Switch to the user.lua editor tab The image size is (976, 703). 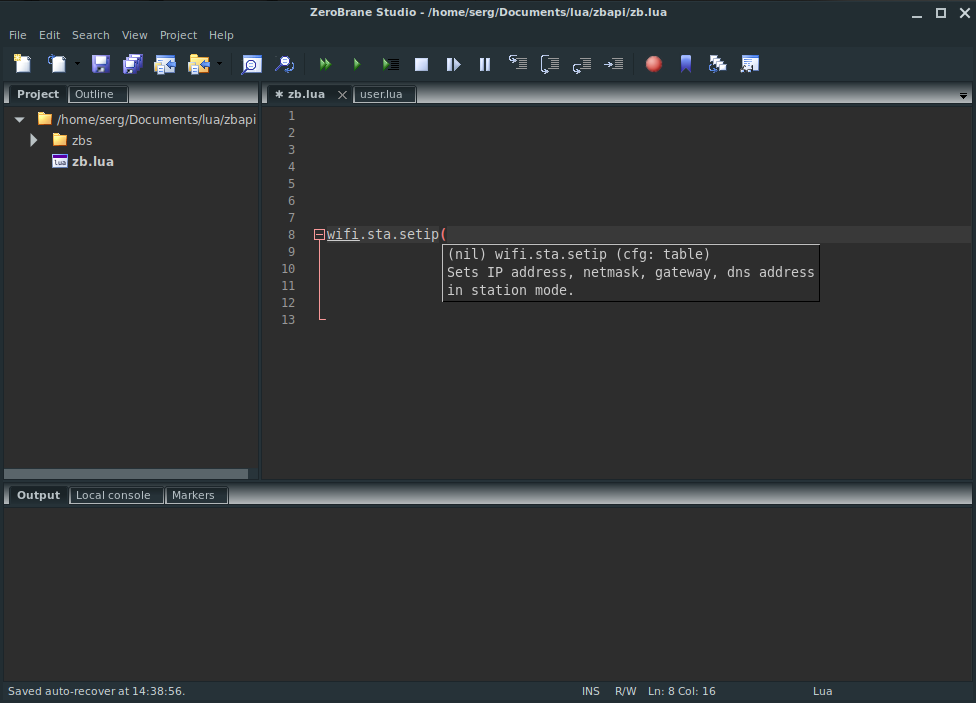coord(384,95)
